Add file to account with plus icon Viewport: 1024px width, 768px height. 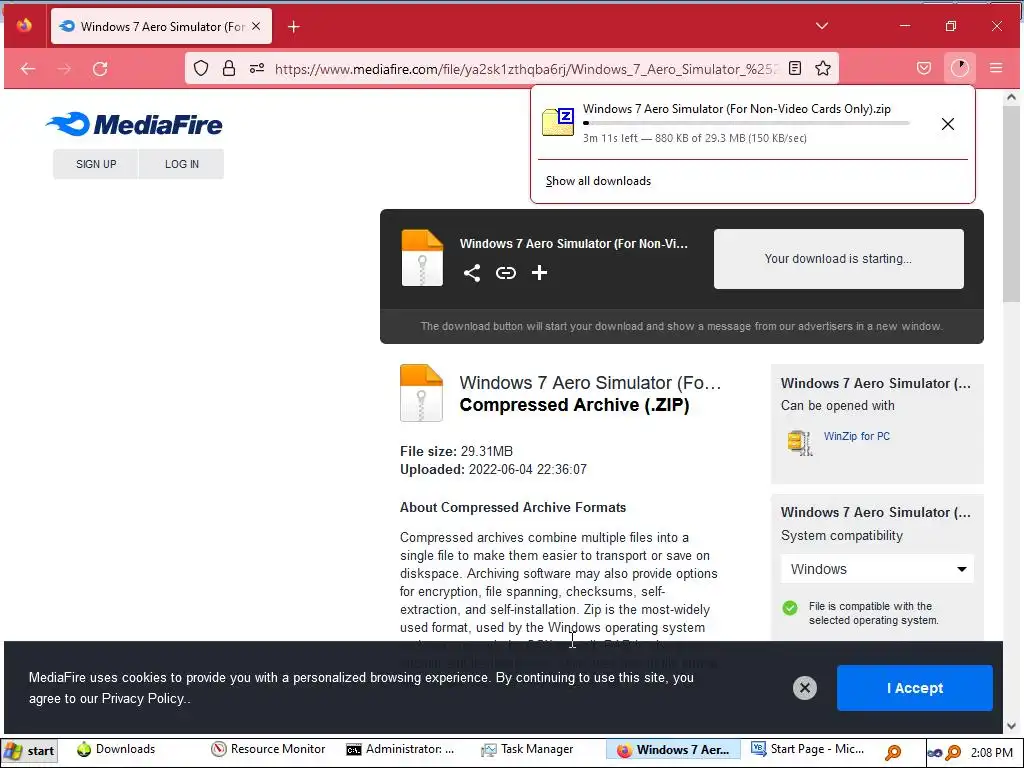coord(539,273)
